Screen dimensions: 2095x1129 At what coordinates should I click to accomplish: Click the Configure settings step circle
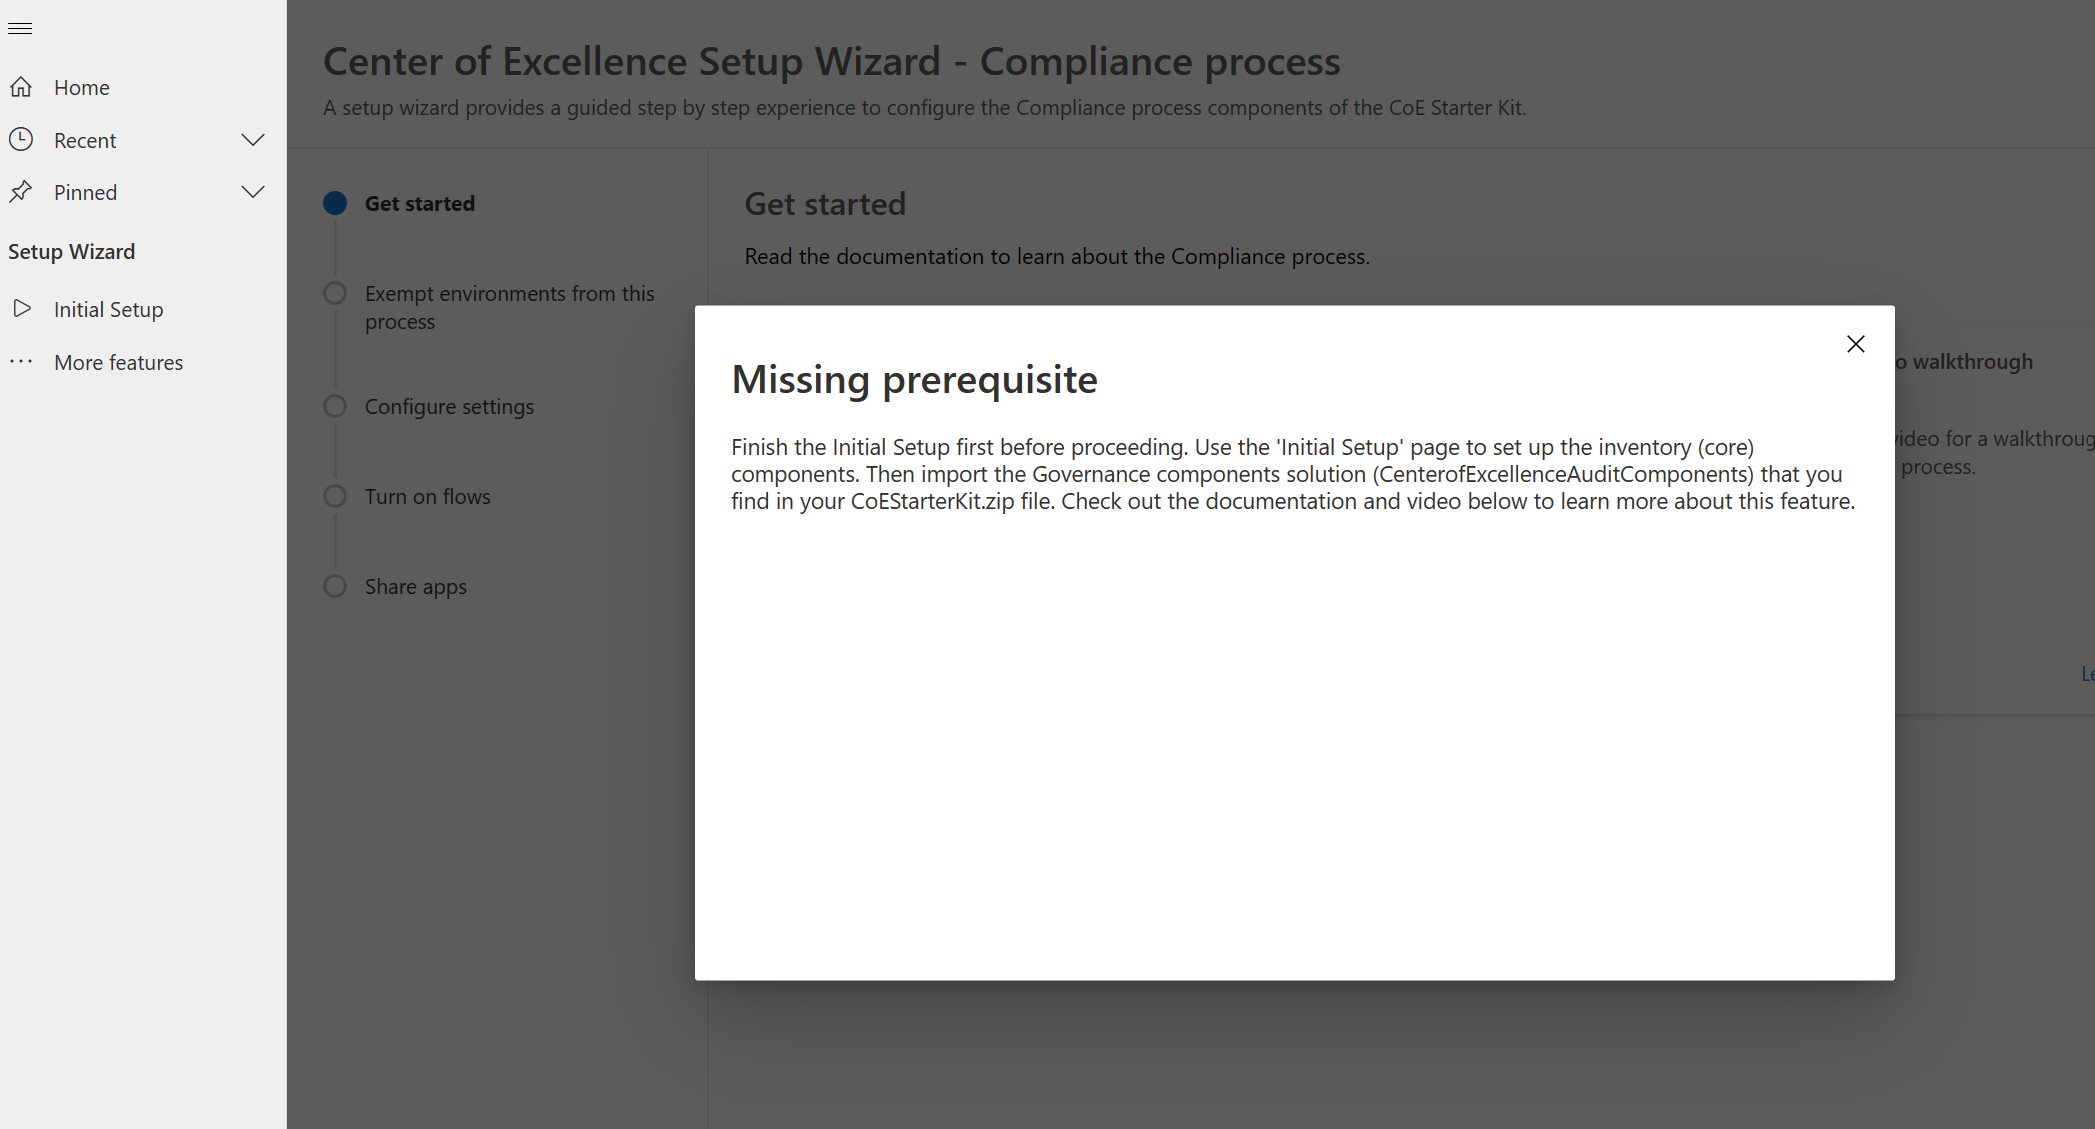[x=334, y=406]
